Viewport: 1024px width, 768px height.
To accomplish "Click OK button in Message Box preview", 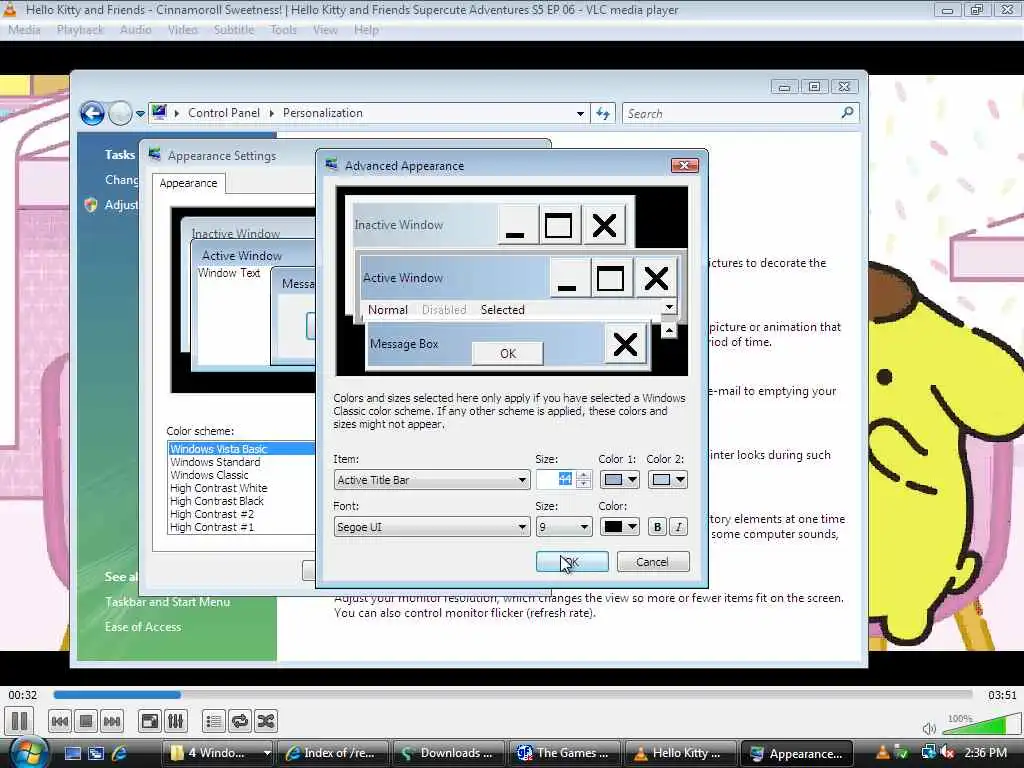I will (x=507, y=353).
